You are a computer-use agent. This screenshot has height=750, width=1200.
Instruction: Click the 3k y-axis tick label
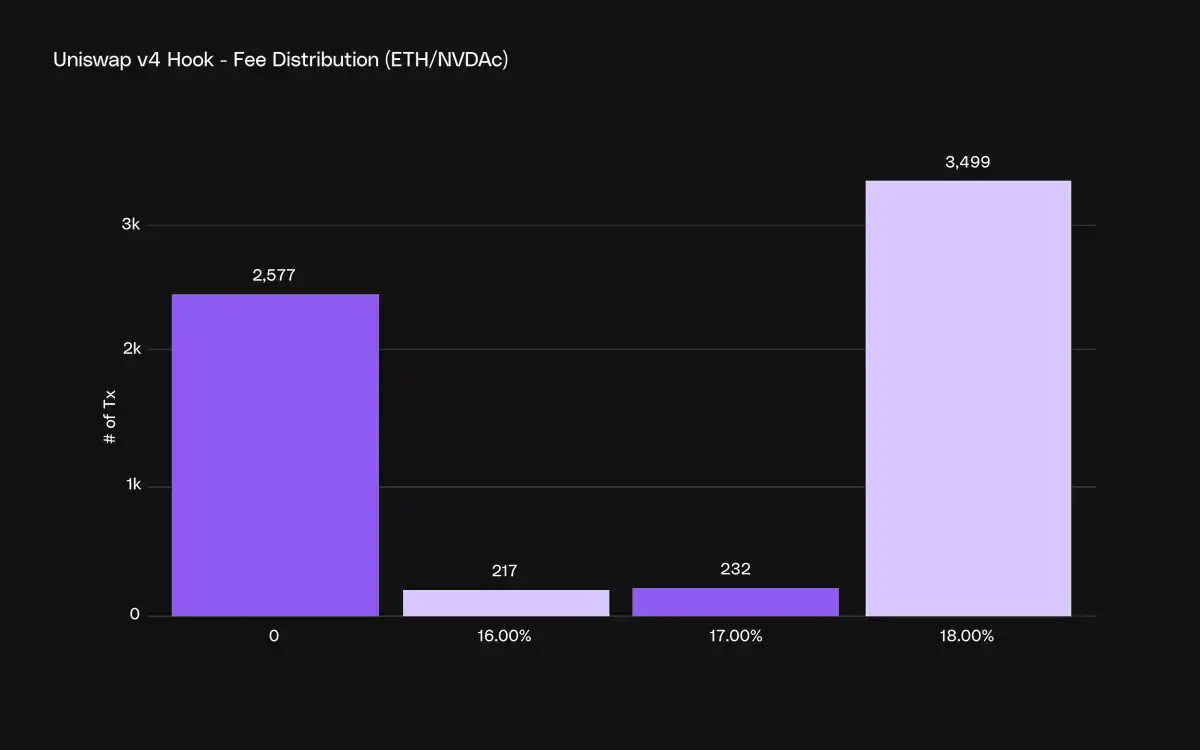point(130,225)
